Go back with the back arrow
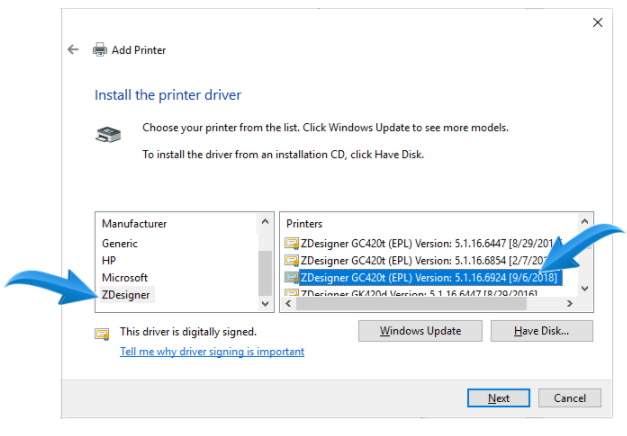Image resolution: width=627 pixels, height=436 pixels. 73,50
